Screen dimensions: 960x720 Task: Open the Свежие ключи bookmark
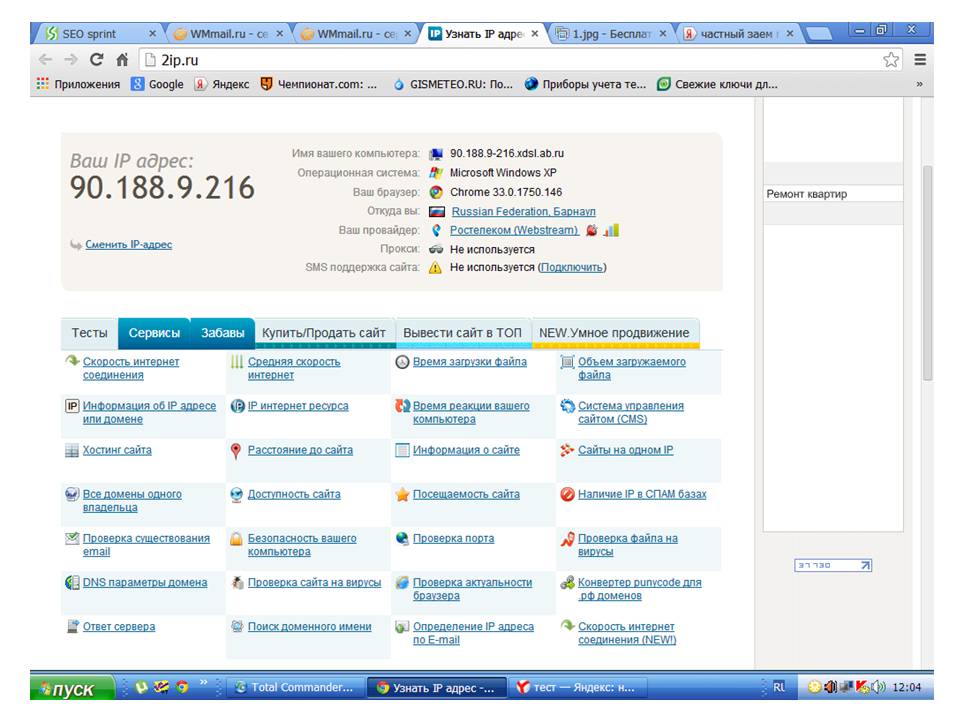click(717, 84)
